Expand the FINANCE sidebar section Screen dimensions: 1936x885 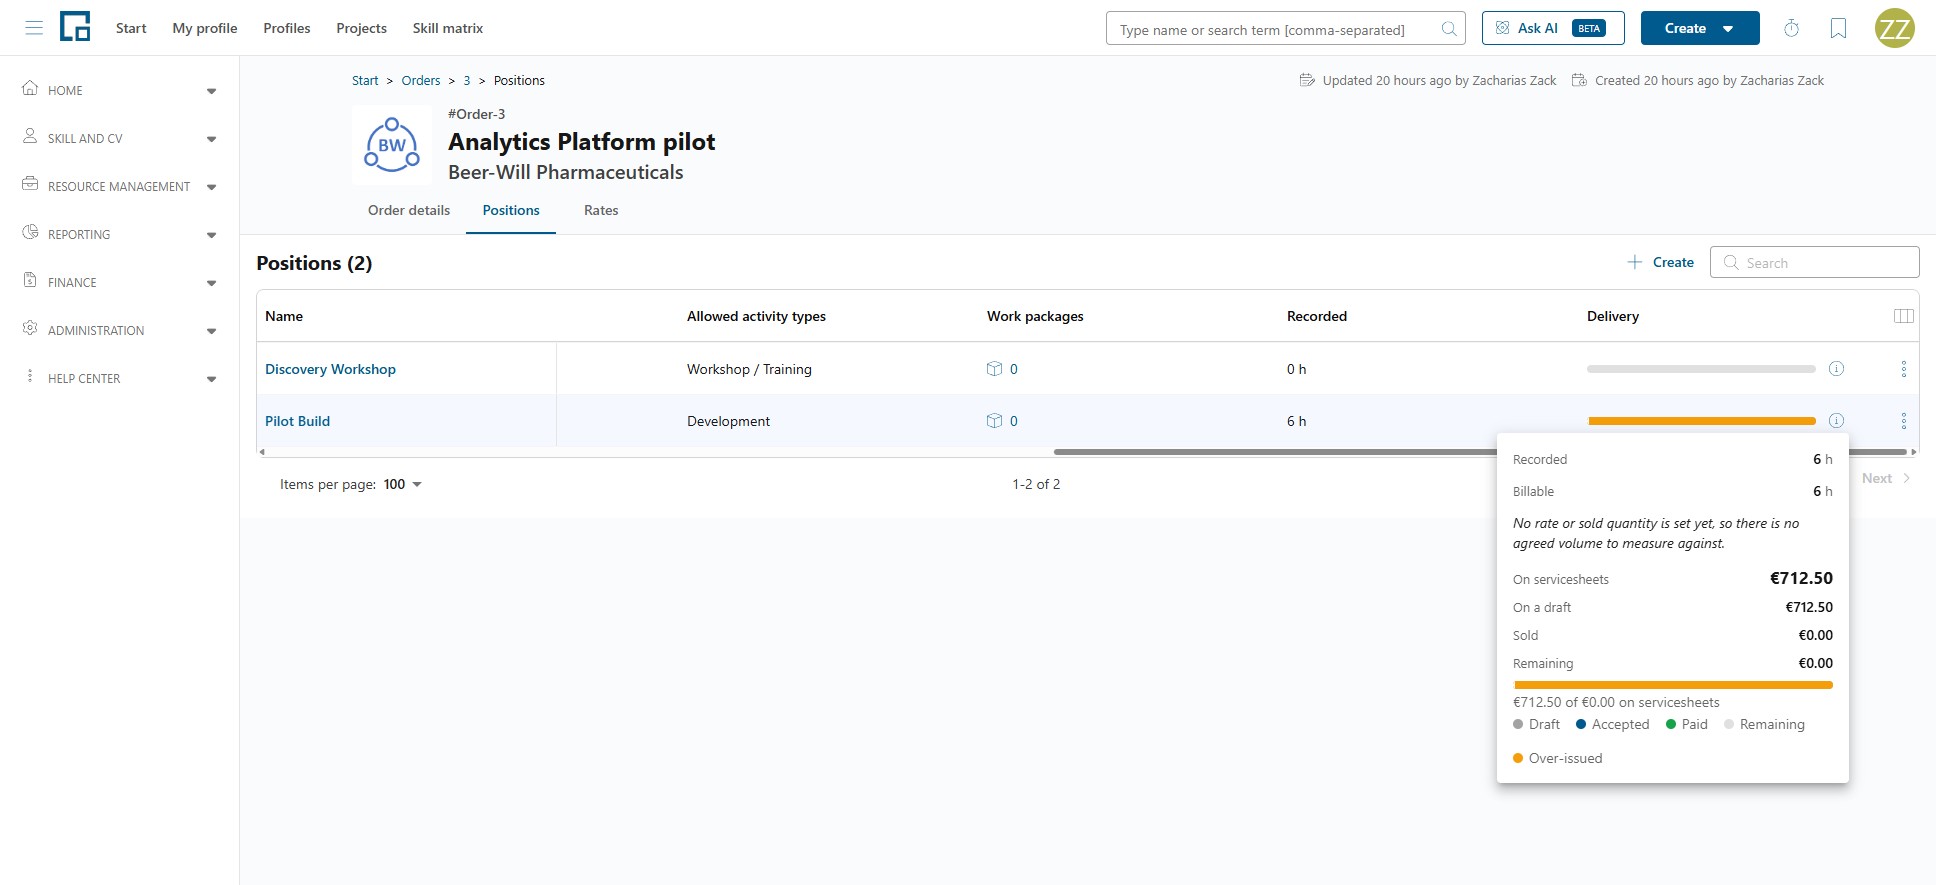pyautogui.click(x=211, y=283)
